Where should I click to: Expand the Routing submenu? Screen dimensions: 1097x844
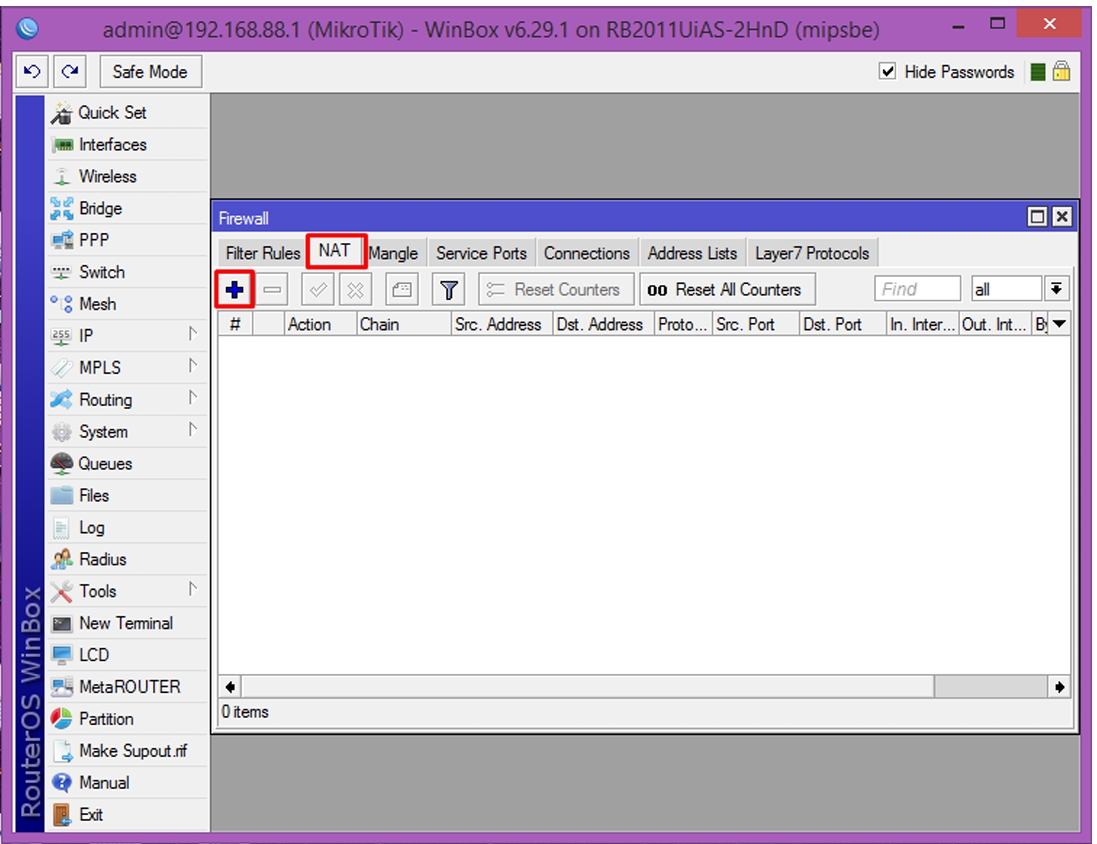(127, 400)
